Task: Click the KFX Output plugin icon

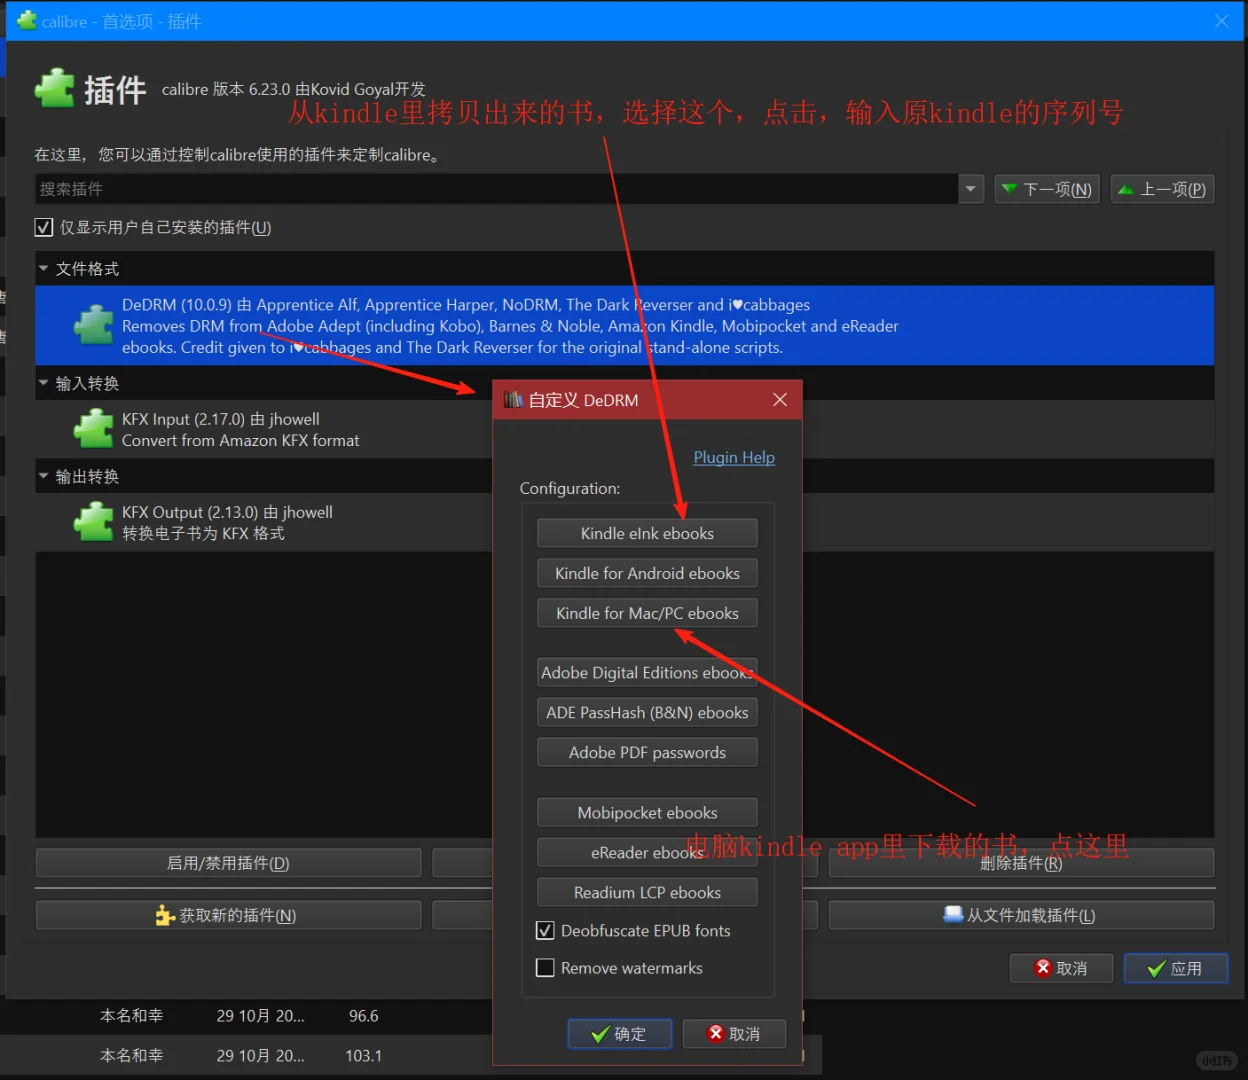Action: 94,522
